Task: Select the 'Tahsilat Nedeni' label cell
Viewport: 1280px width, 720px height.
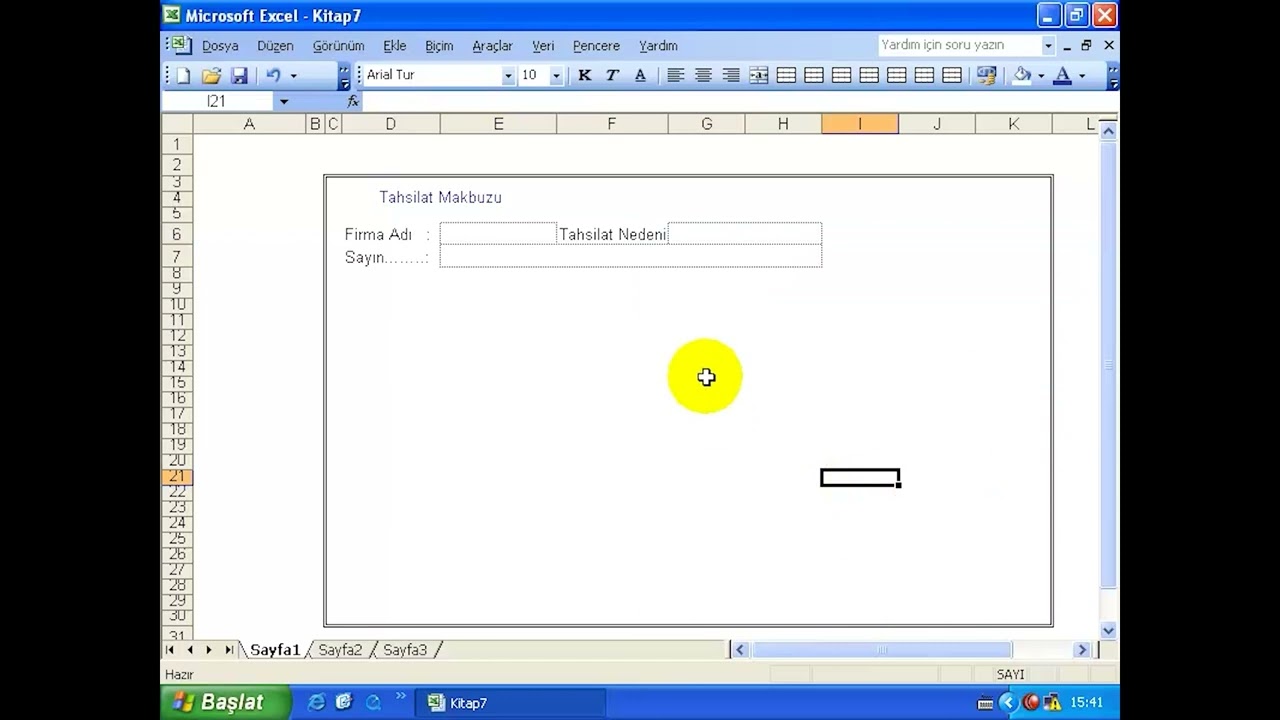Action: click(x=612, y=235)
